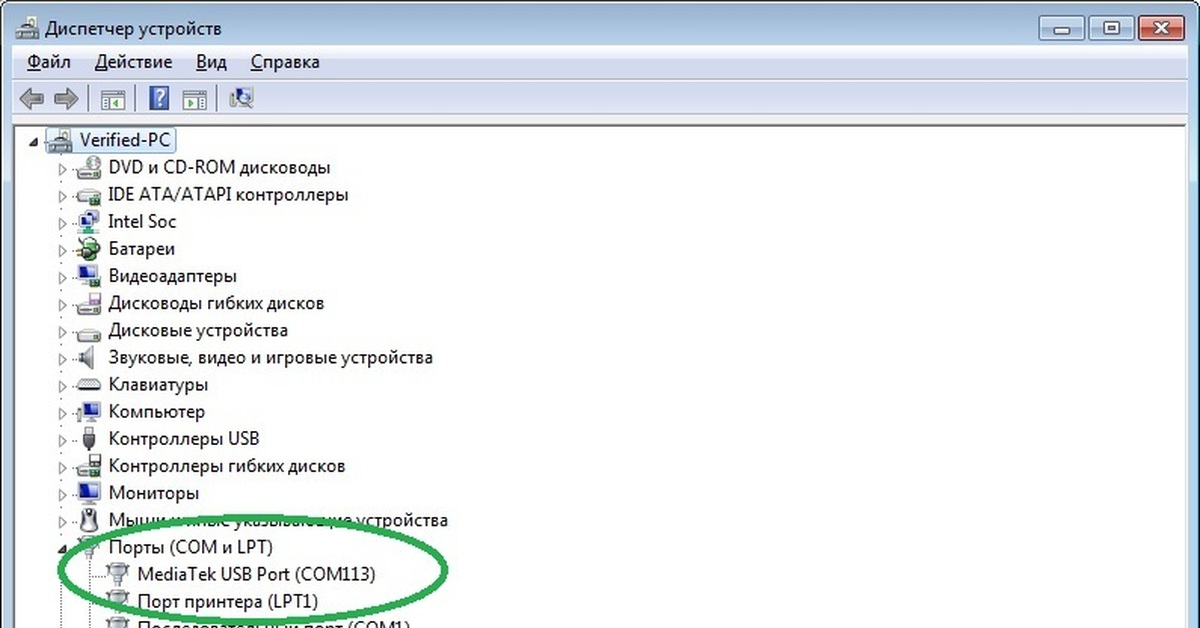Screen dimensions: 1200x628
Task: Open the Файл menu
Action: tap(49, 62)
